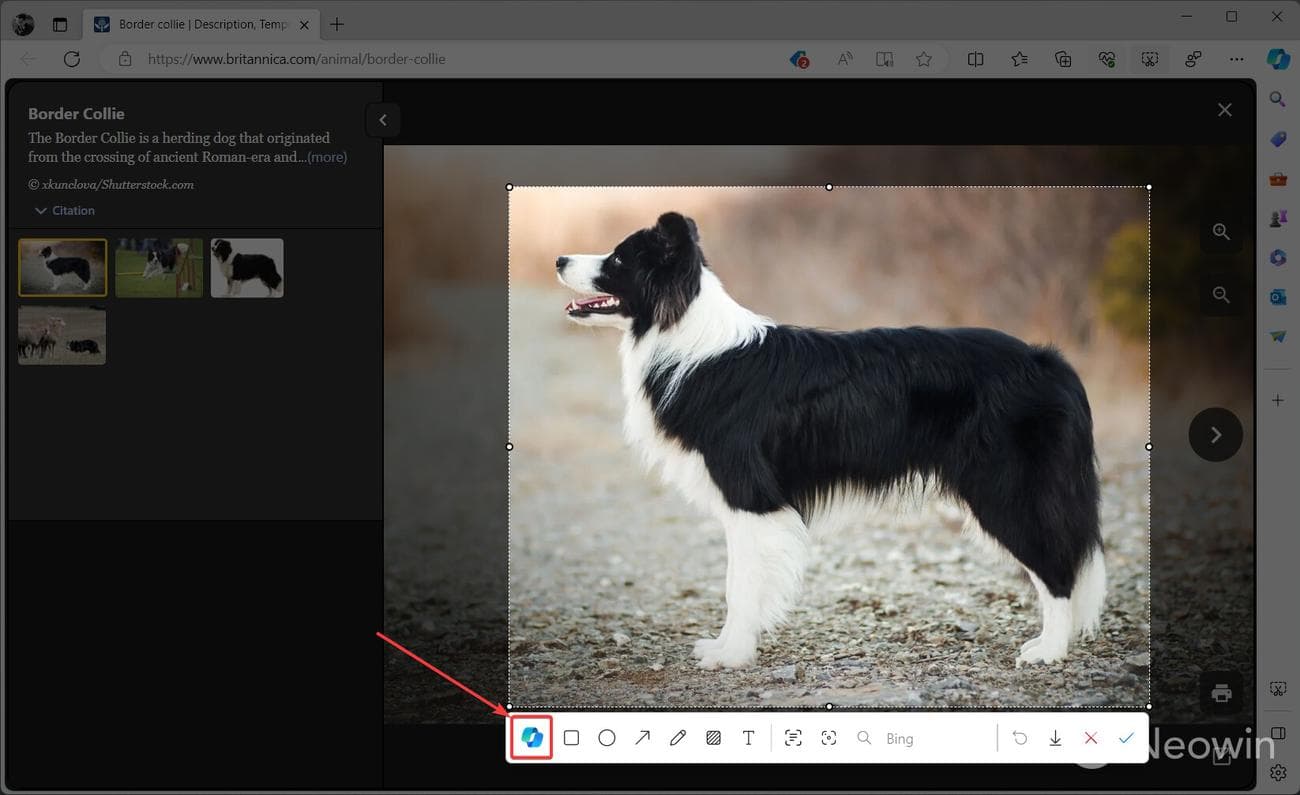
Task: Click the Copilot icon in screenshot toolbar
Action: click(532, 738)
